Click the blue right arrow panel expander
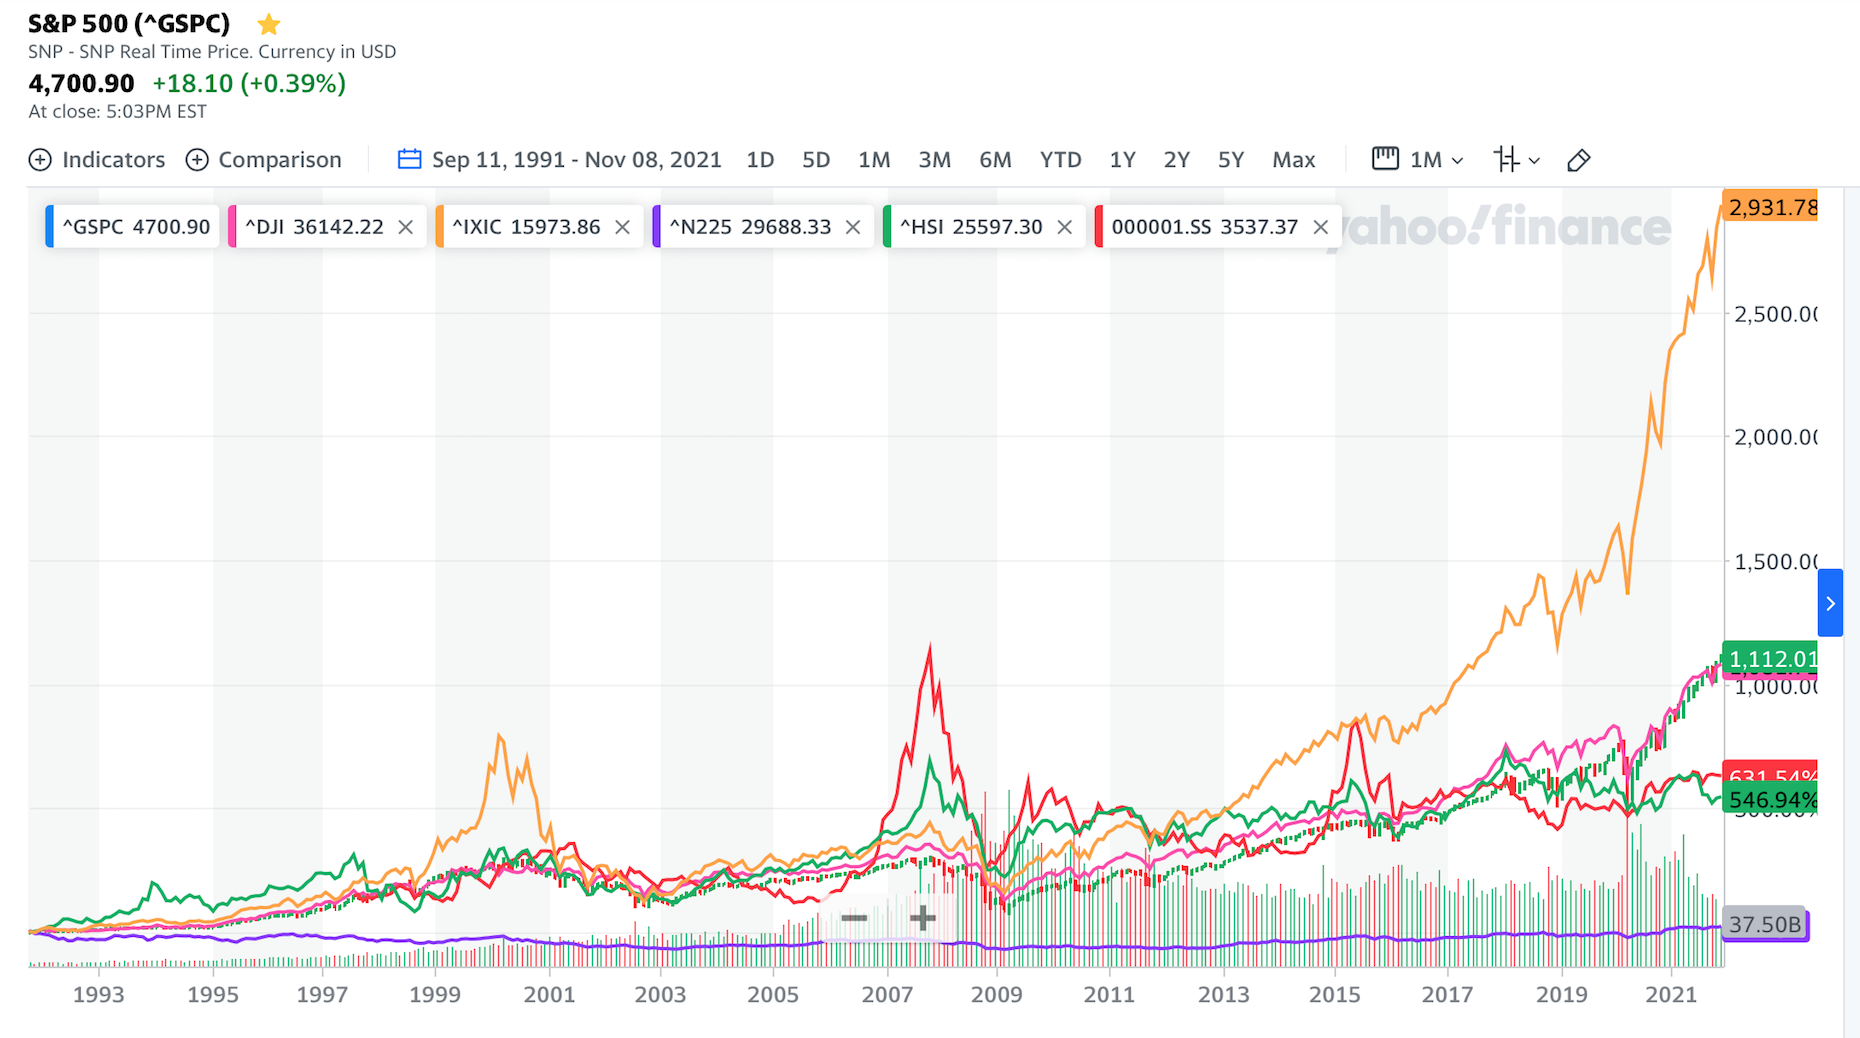 click(x=1830, y=603)
